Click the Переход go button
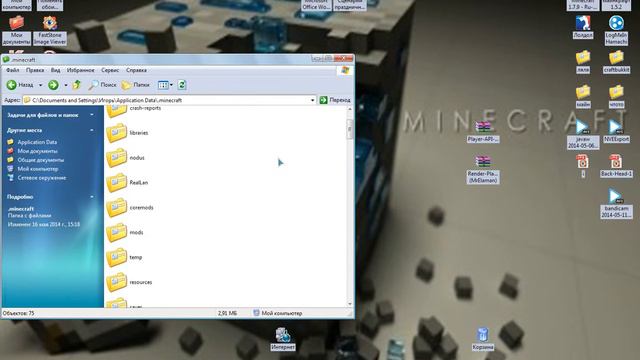The image size is (640, 360). point(335,100)
